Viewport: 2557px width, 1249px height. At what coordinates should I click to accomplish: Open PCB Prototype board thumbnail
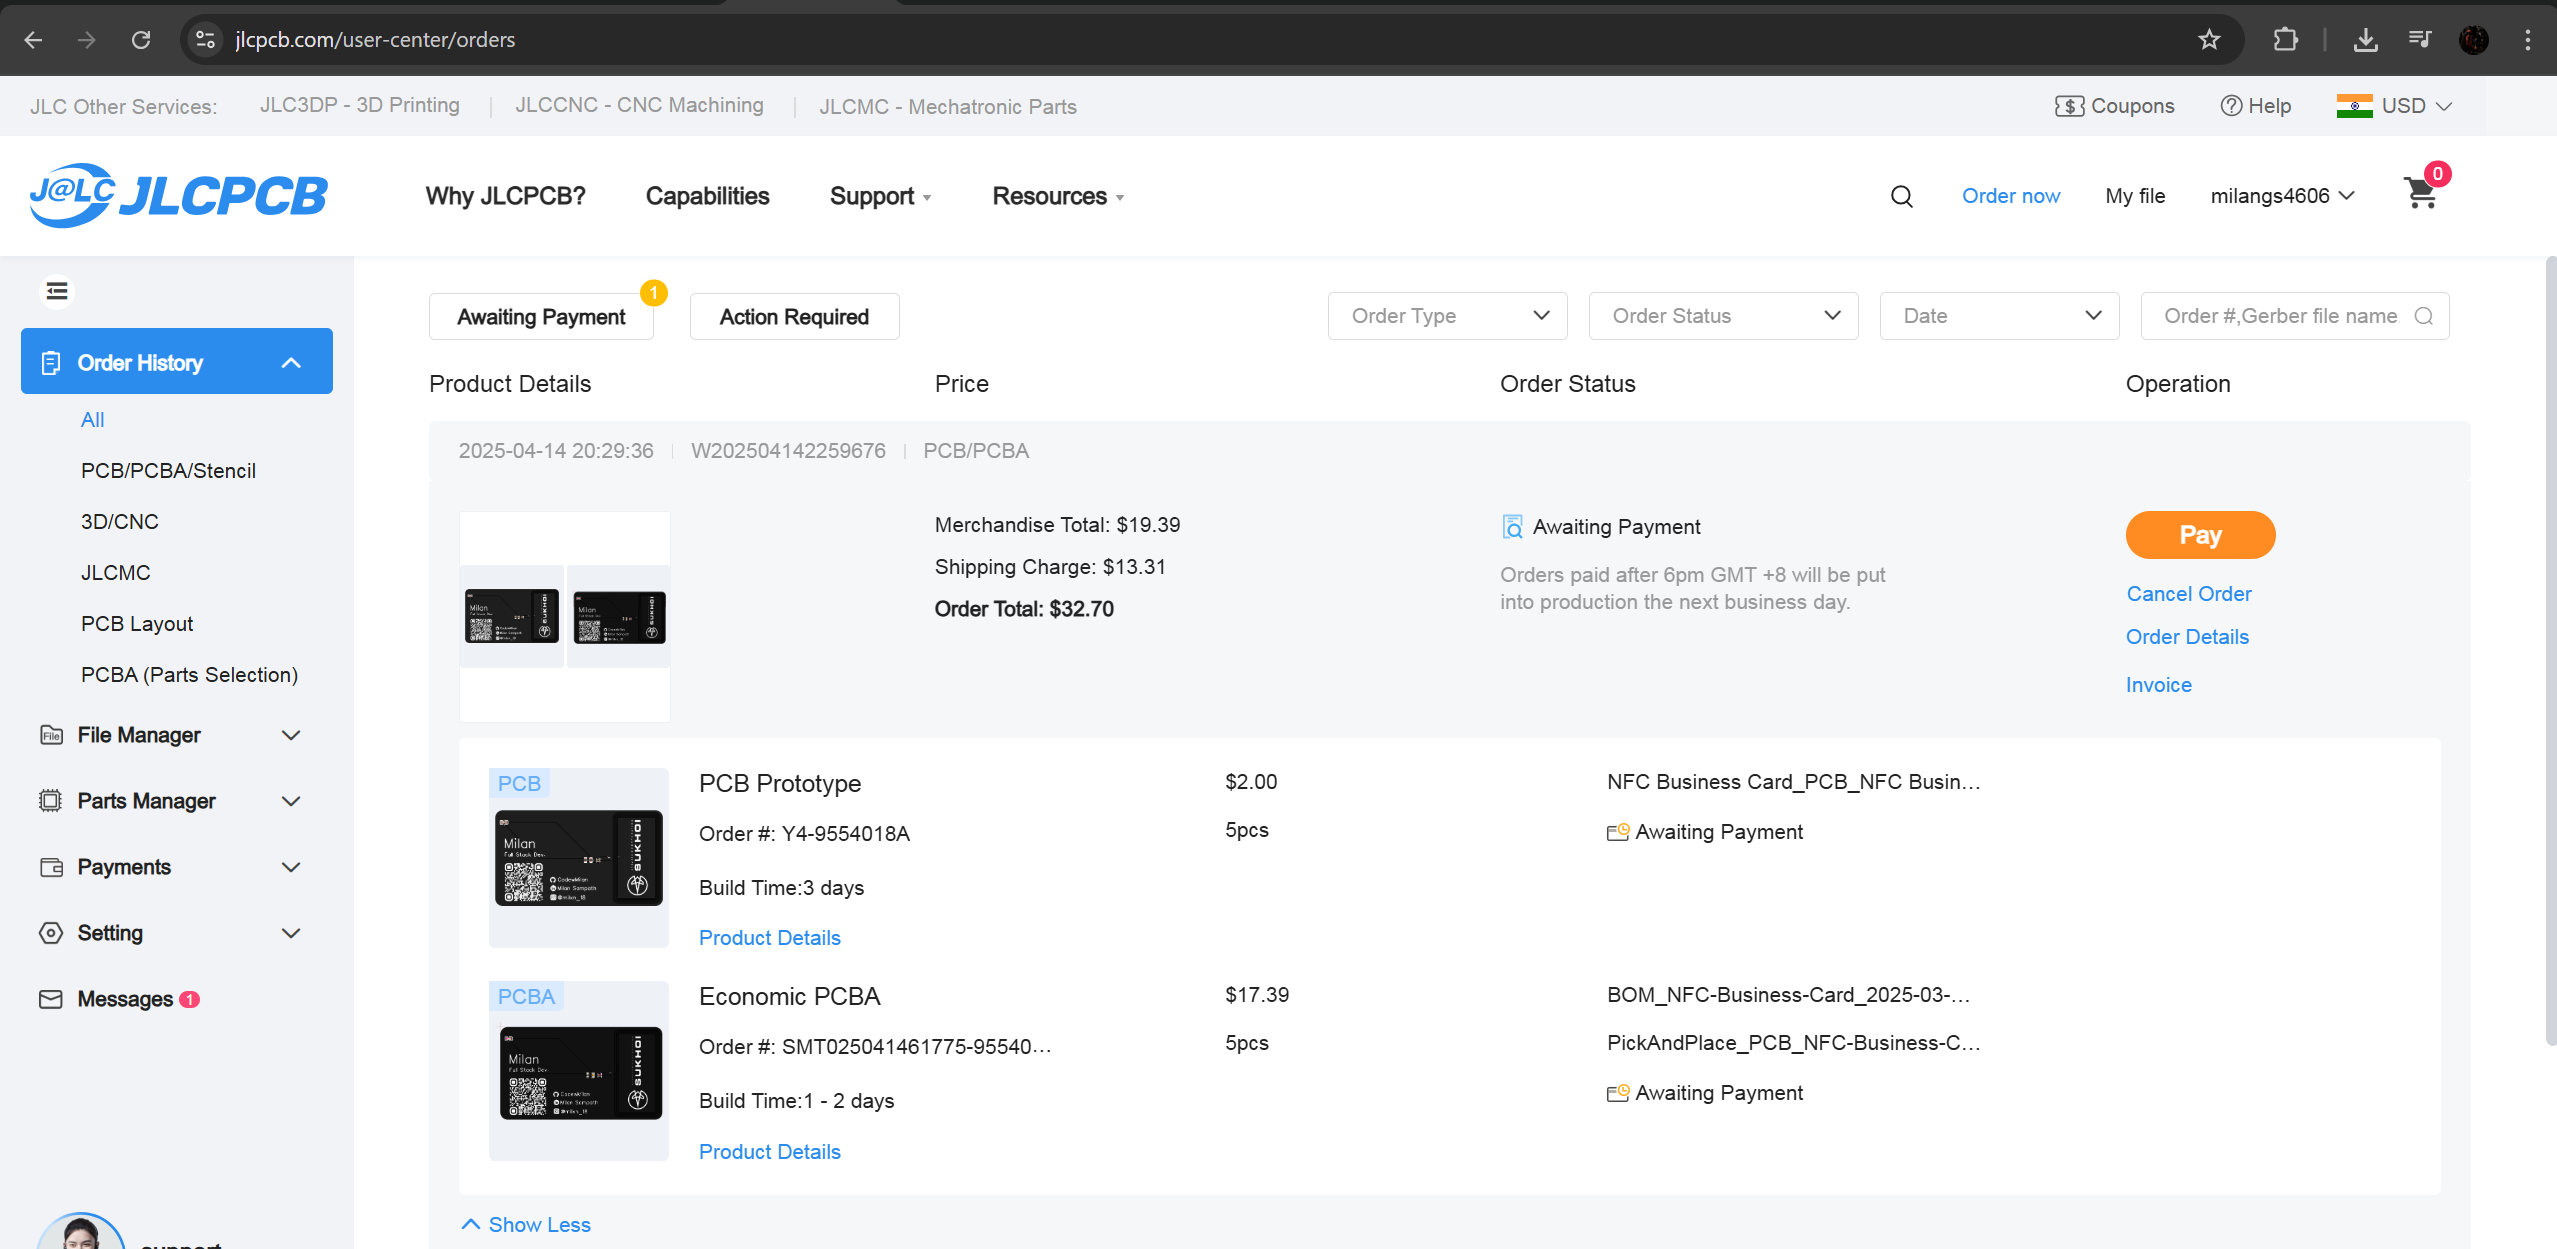pos(578,858)
